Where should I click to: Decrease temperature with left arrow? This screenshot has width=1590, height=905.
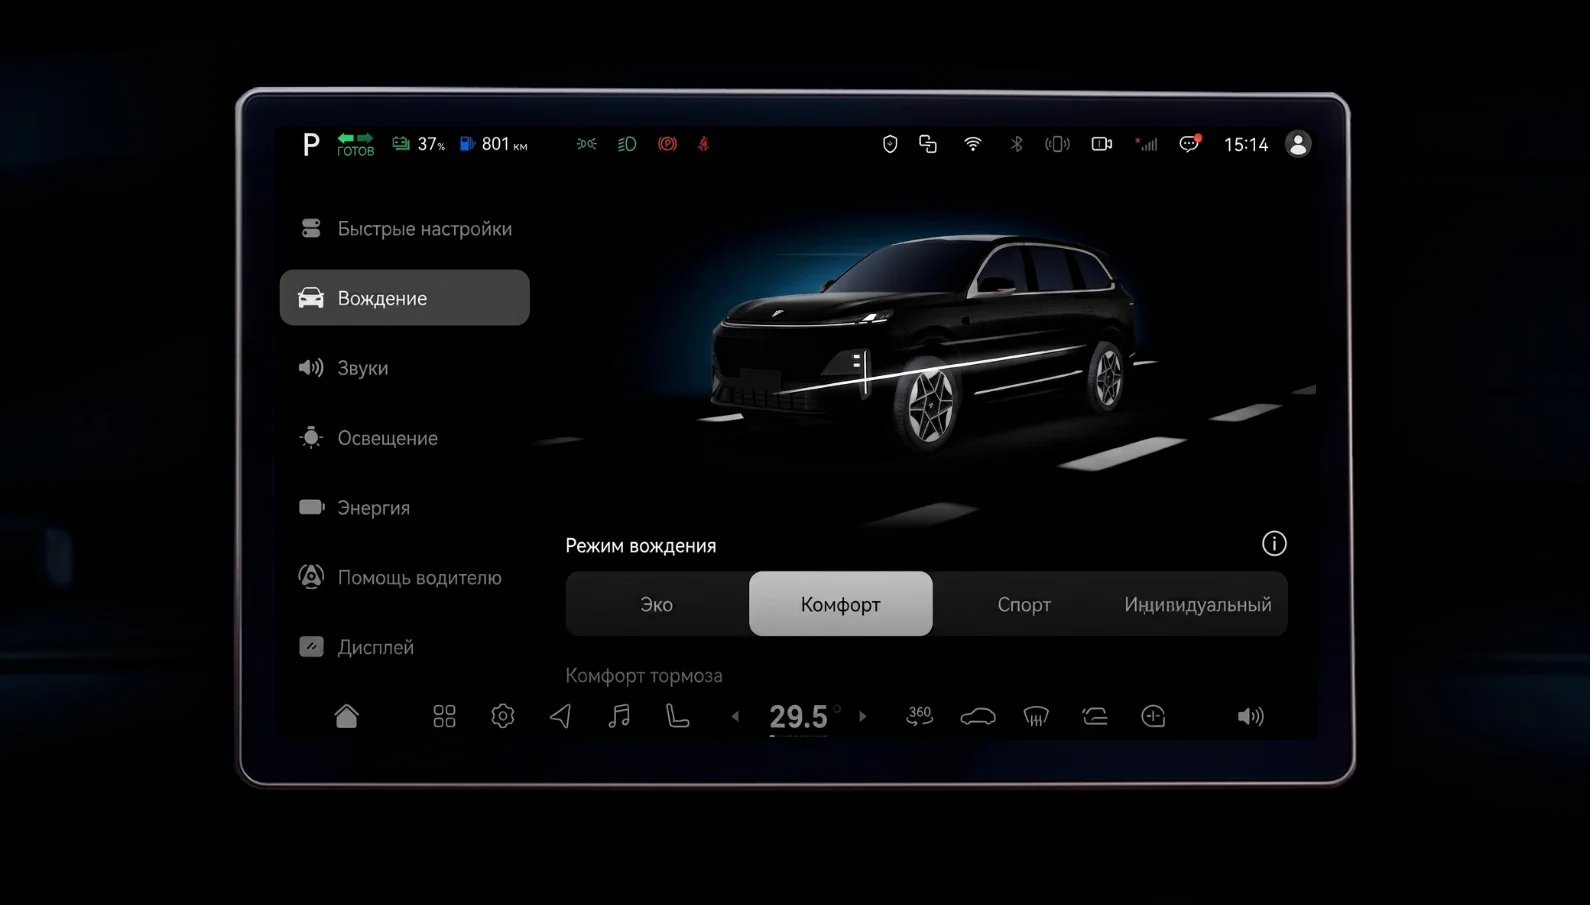coord(736,716)
